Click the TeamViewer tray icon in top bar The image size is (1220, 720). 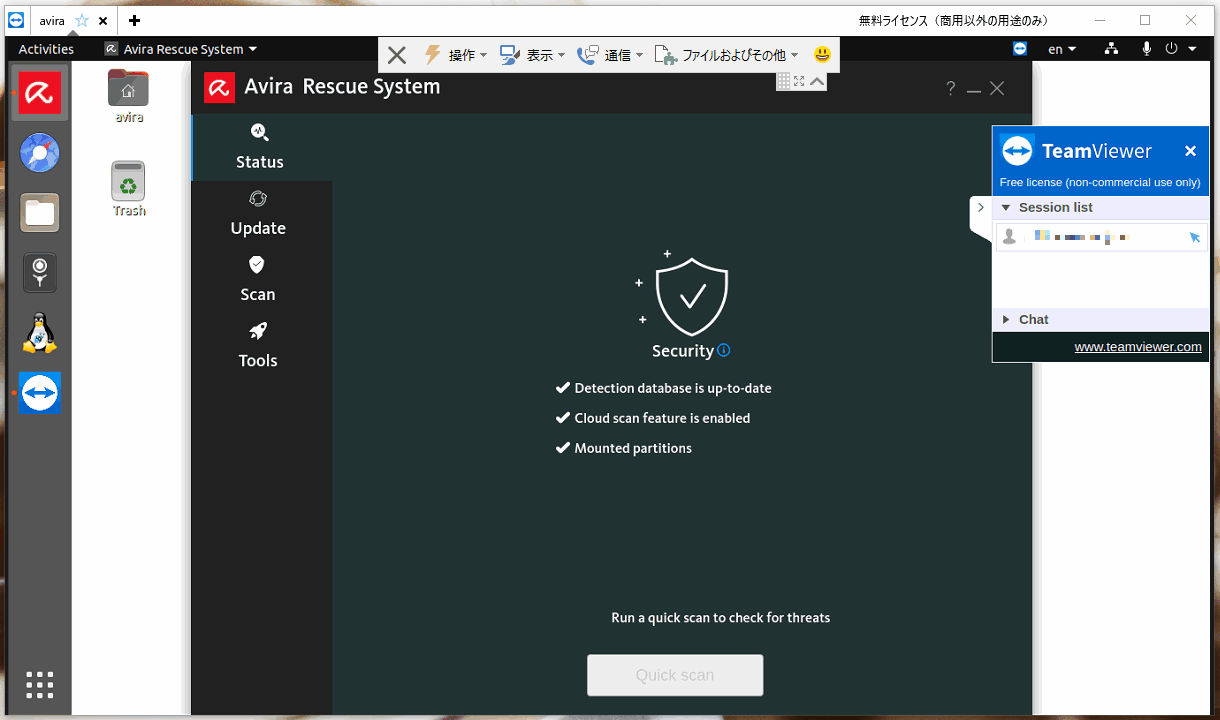[1020, 49]
